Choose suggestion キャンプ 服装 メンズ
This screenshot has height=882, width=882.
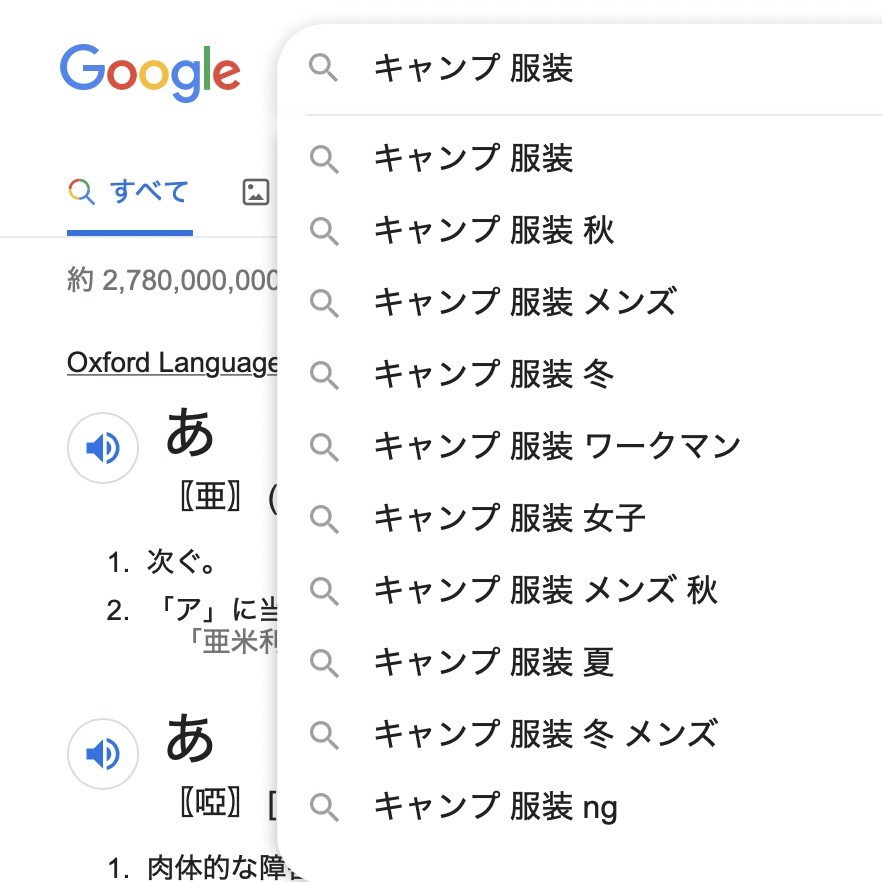[525, 302]
